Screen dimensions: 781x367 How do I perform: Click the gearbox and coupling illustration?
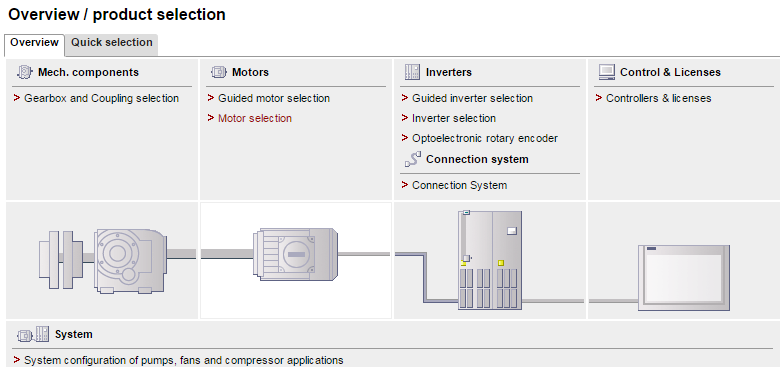[103, 260]
